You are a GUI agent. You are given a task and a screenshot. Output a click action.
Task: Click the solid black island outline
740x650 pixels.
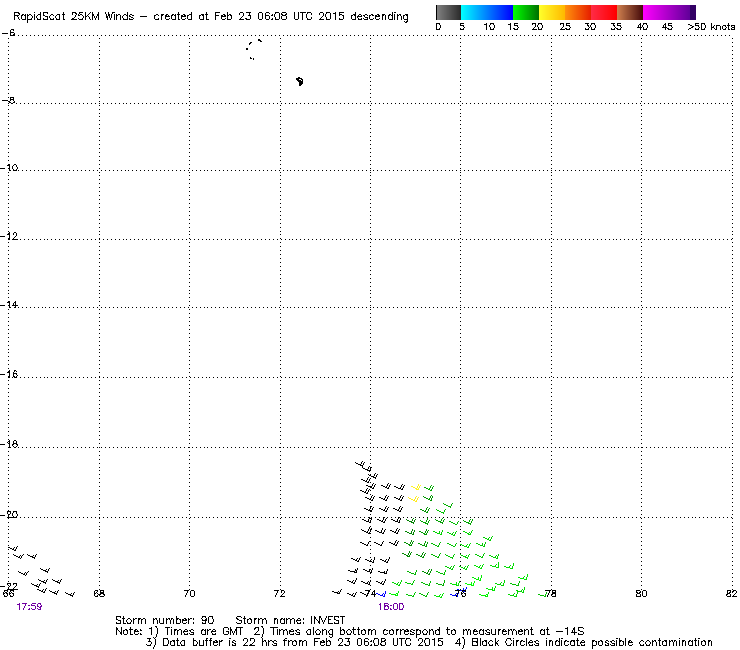coord(300,81)
